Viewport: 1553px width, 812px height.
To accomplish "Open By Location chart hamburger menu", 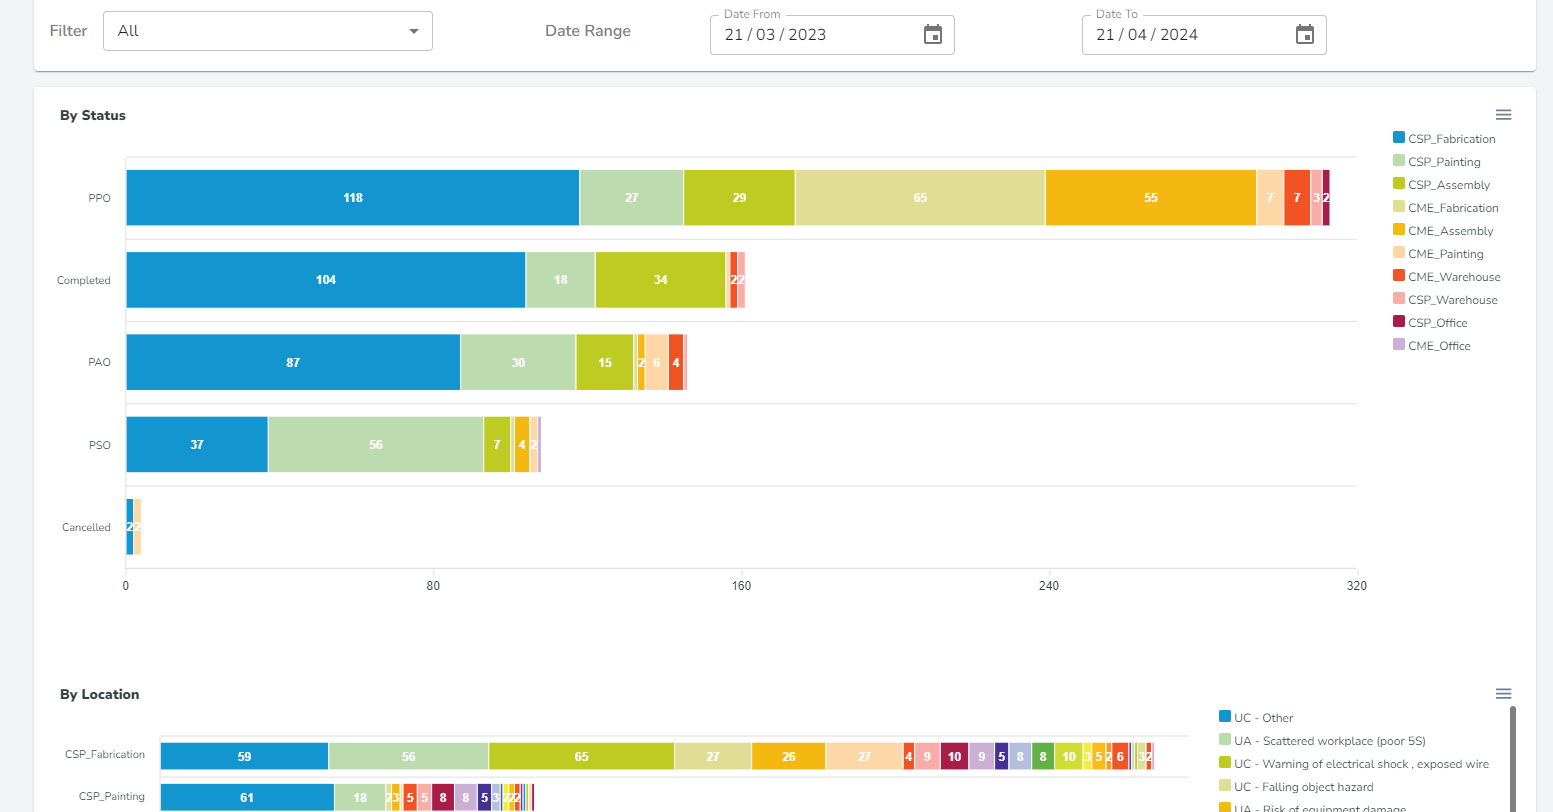I will pyautogui.click(x=1503, y=694).
